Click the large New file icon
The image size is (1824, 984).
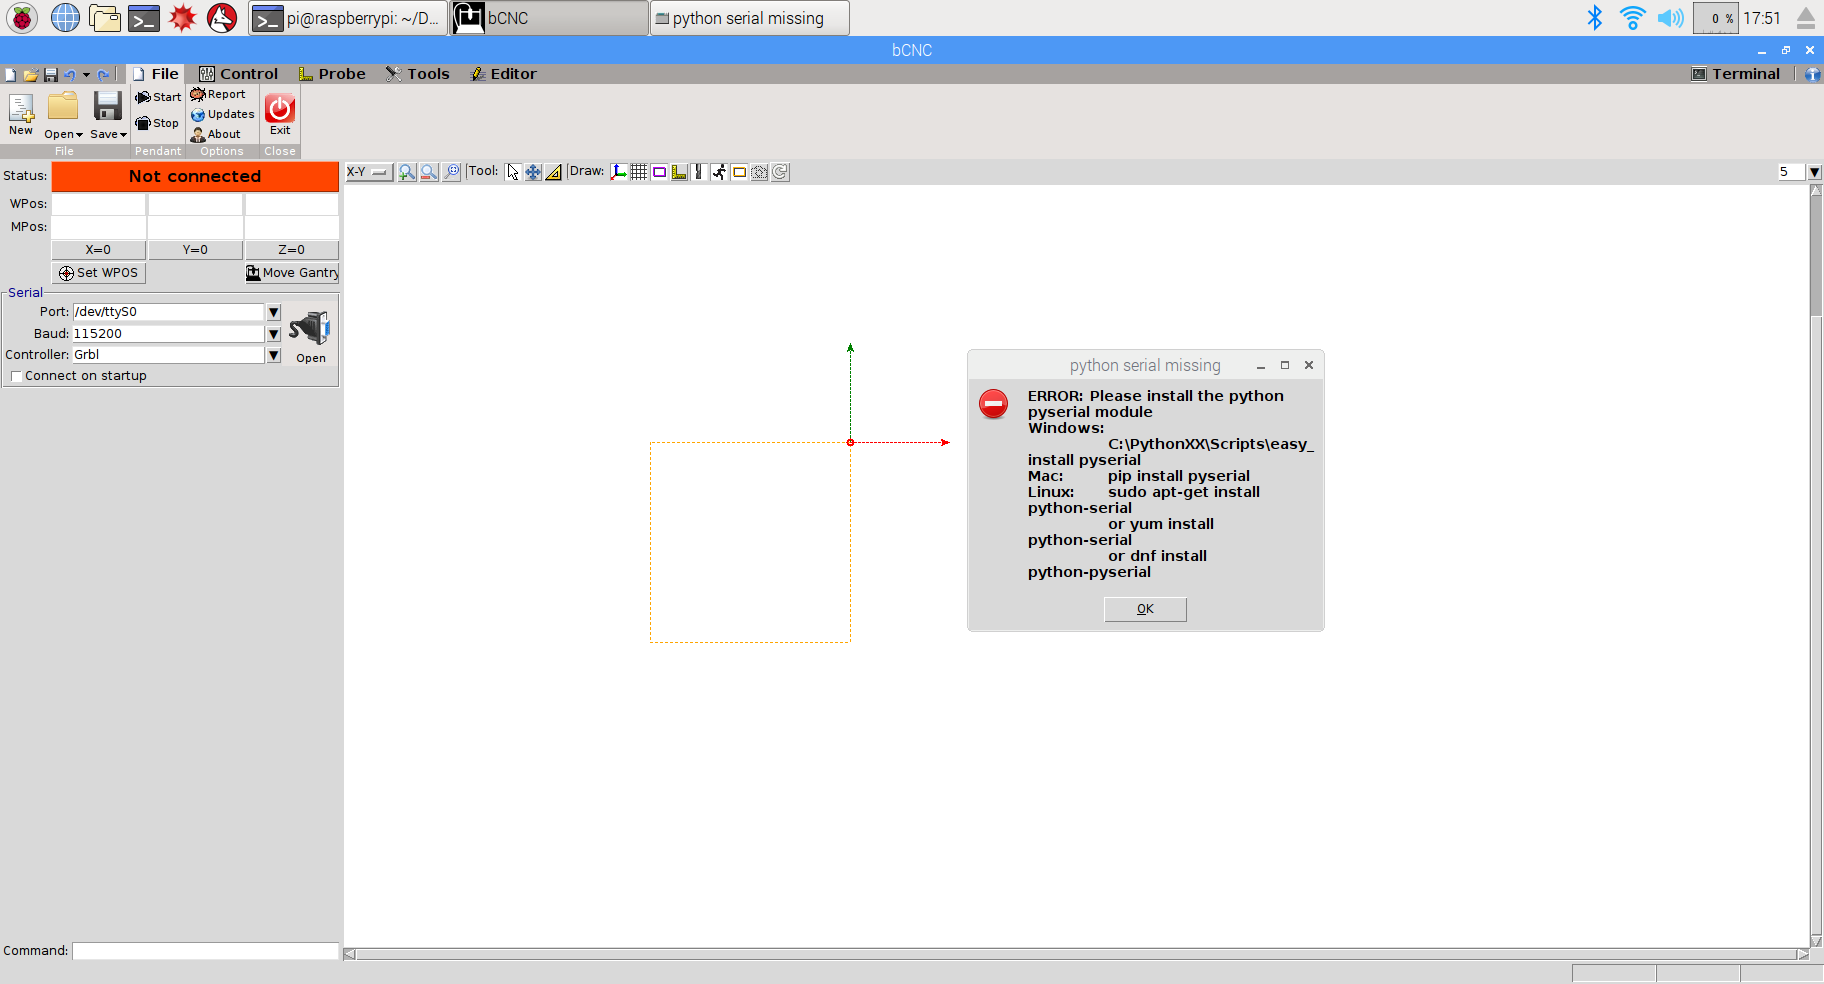(21, 107)
